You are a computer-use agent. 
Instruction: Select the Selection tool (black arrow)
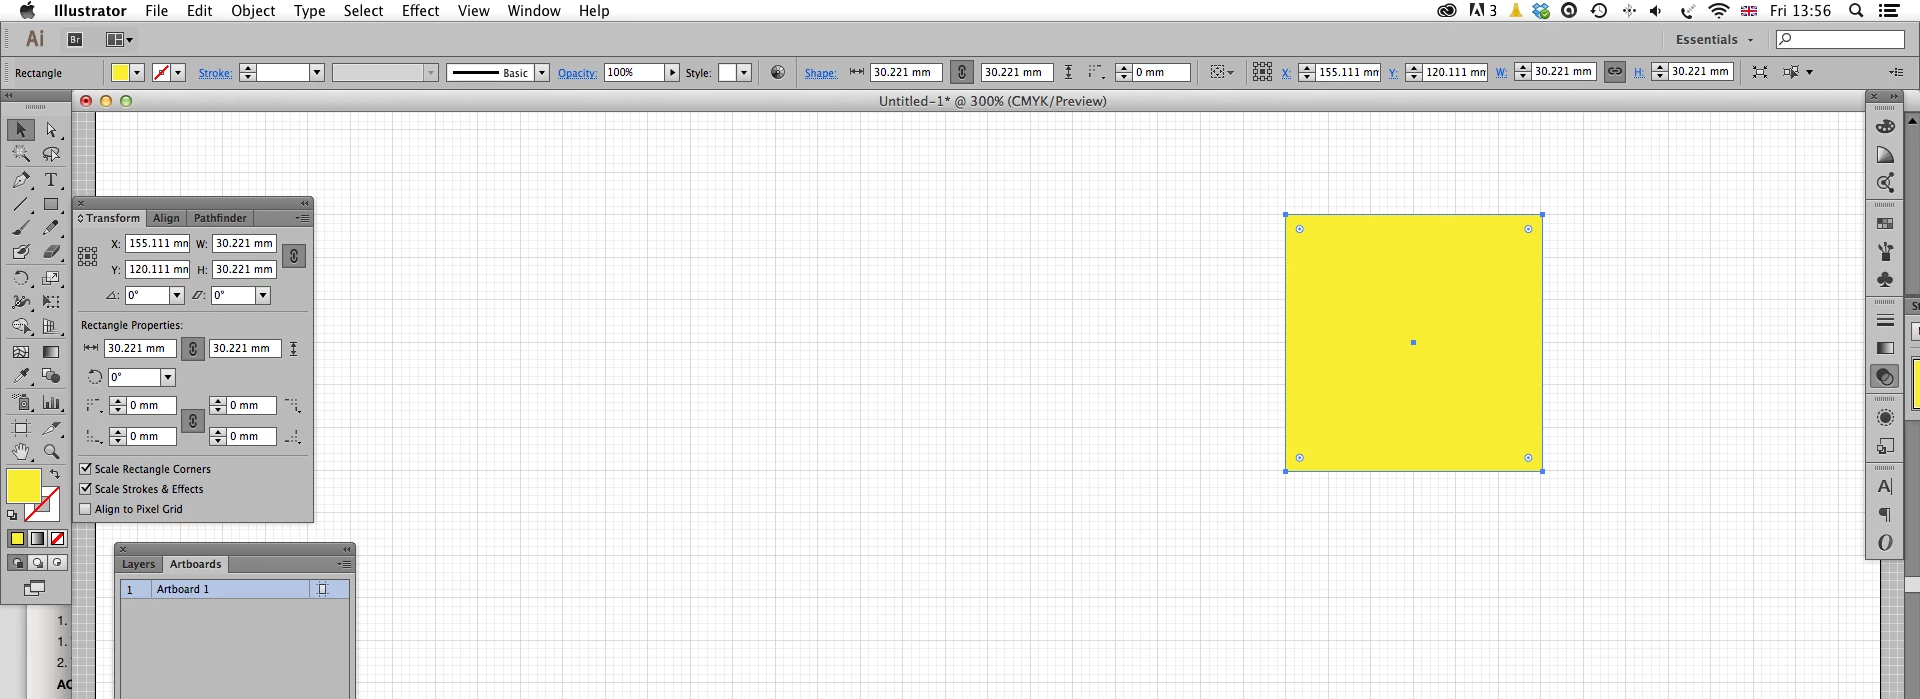[x=21, y=130]
